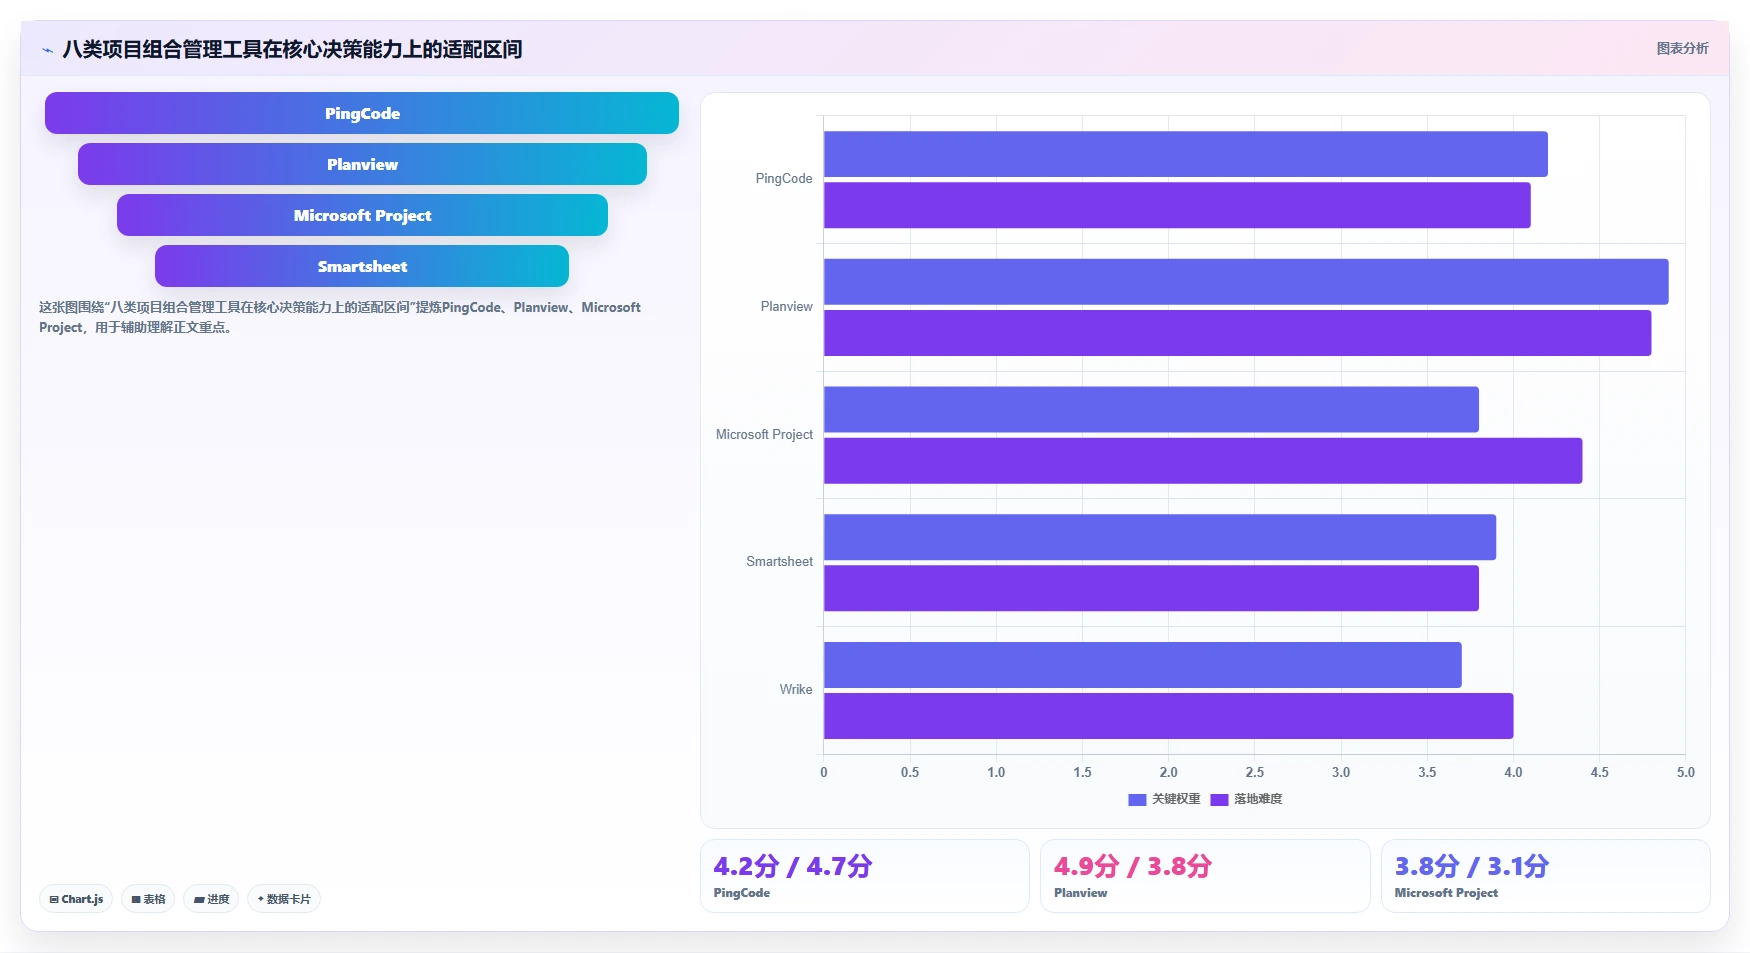Click the small icon before the chart title

[x=47, y=50]
